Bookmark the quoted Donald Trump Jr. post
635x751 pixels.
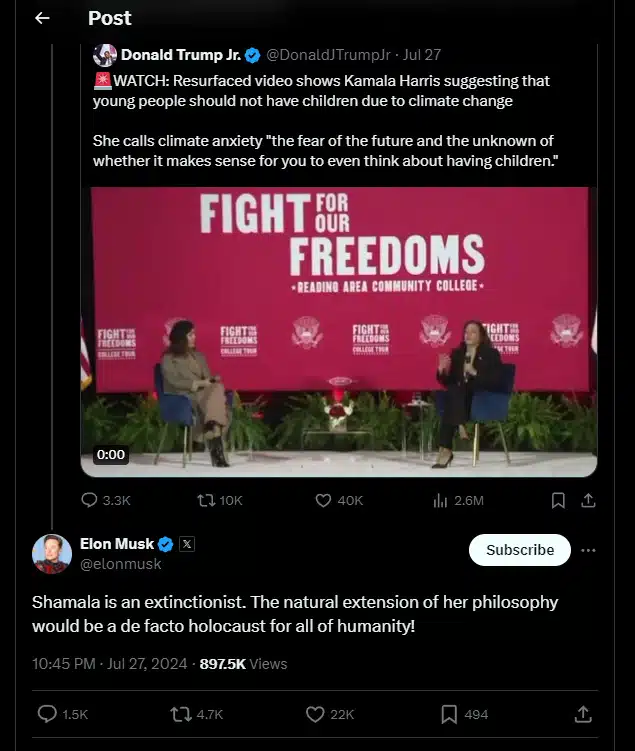558,500
